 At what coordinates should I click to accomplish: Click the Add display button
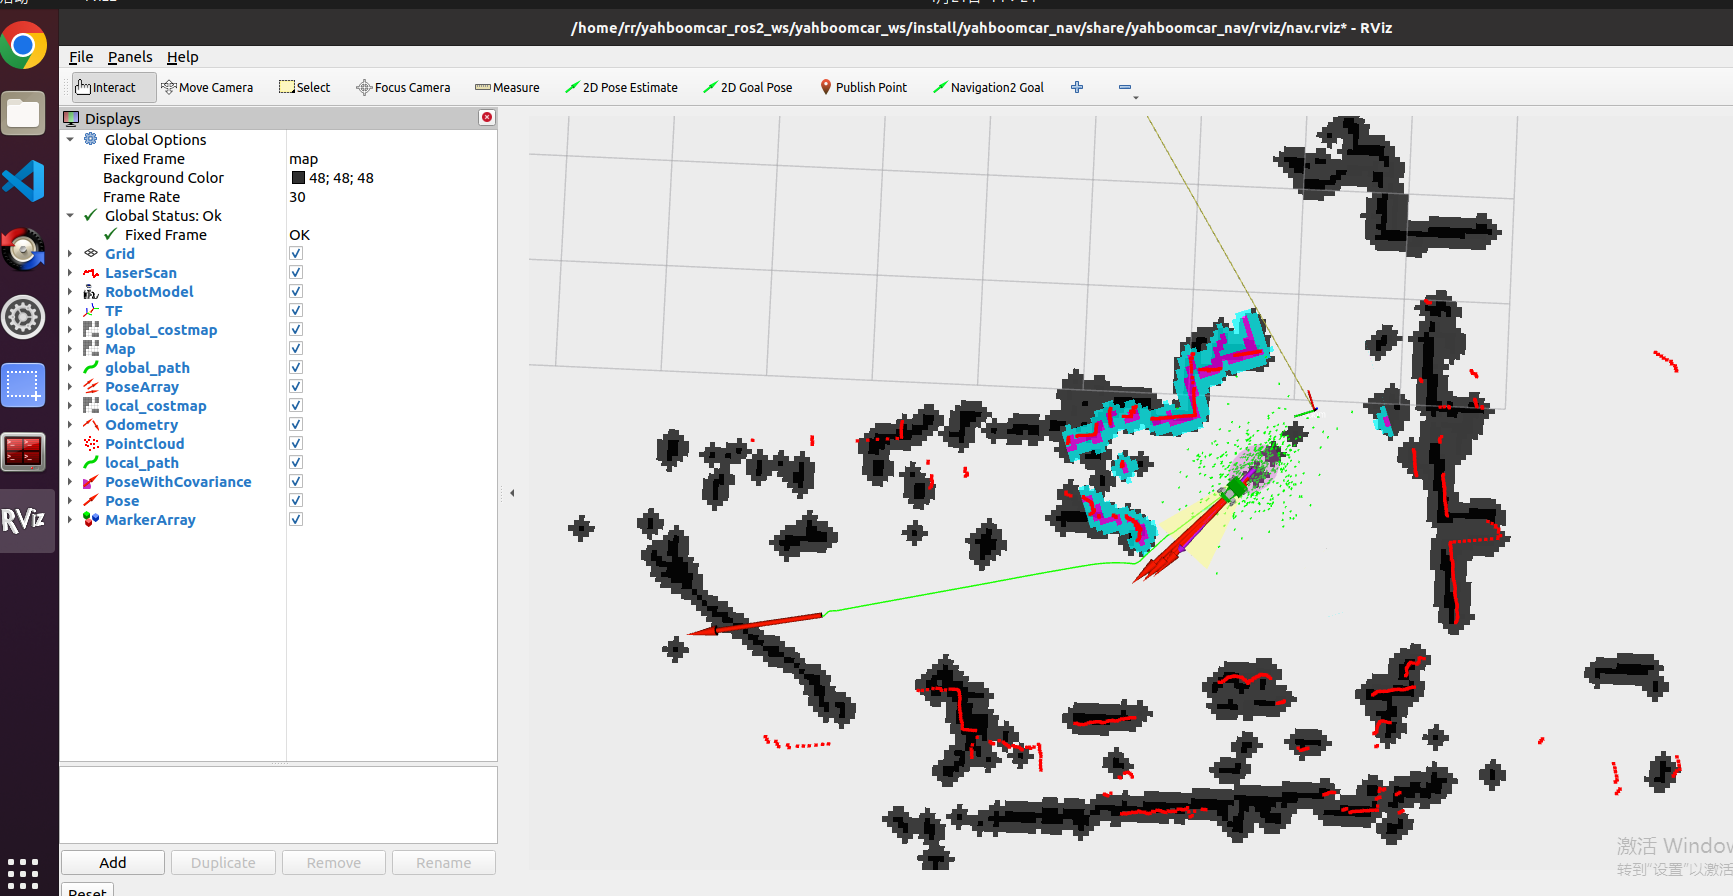pos(113,863)
